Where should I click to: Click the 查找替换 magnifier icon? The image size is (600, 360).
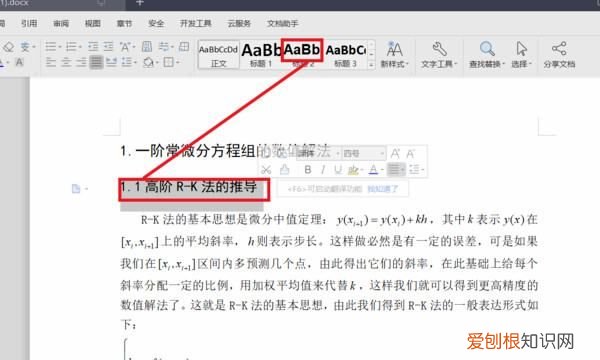point(487,49)
